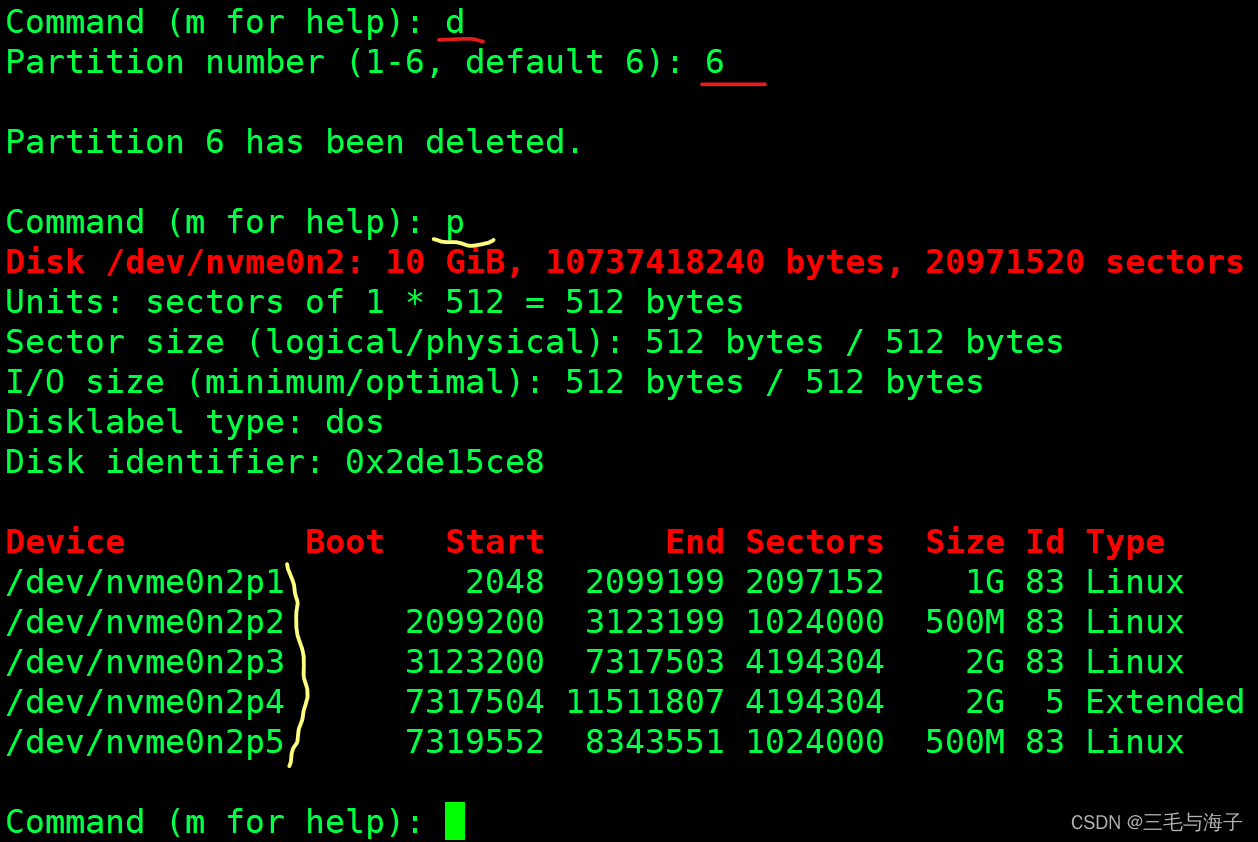Viewport: 1258px width, 842px height.
Task: Click start sector '7319552' of nvme0n2p5
Action: pyautogui.click(x=475, y=742)
